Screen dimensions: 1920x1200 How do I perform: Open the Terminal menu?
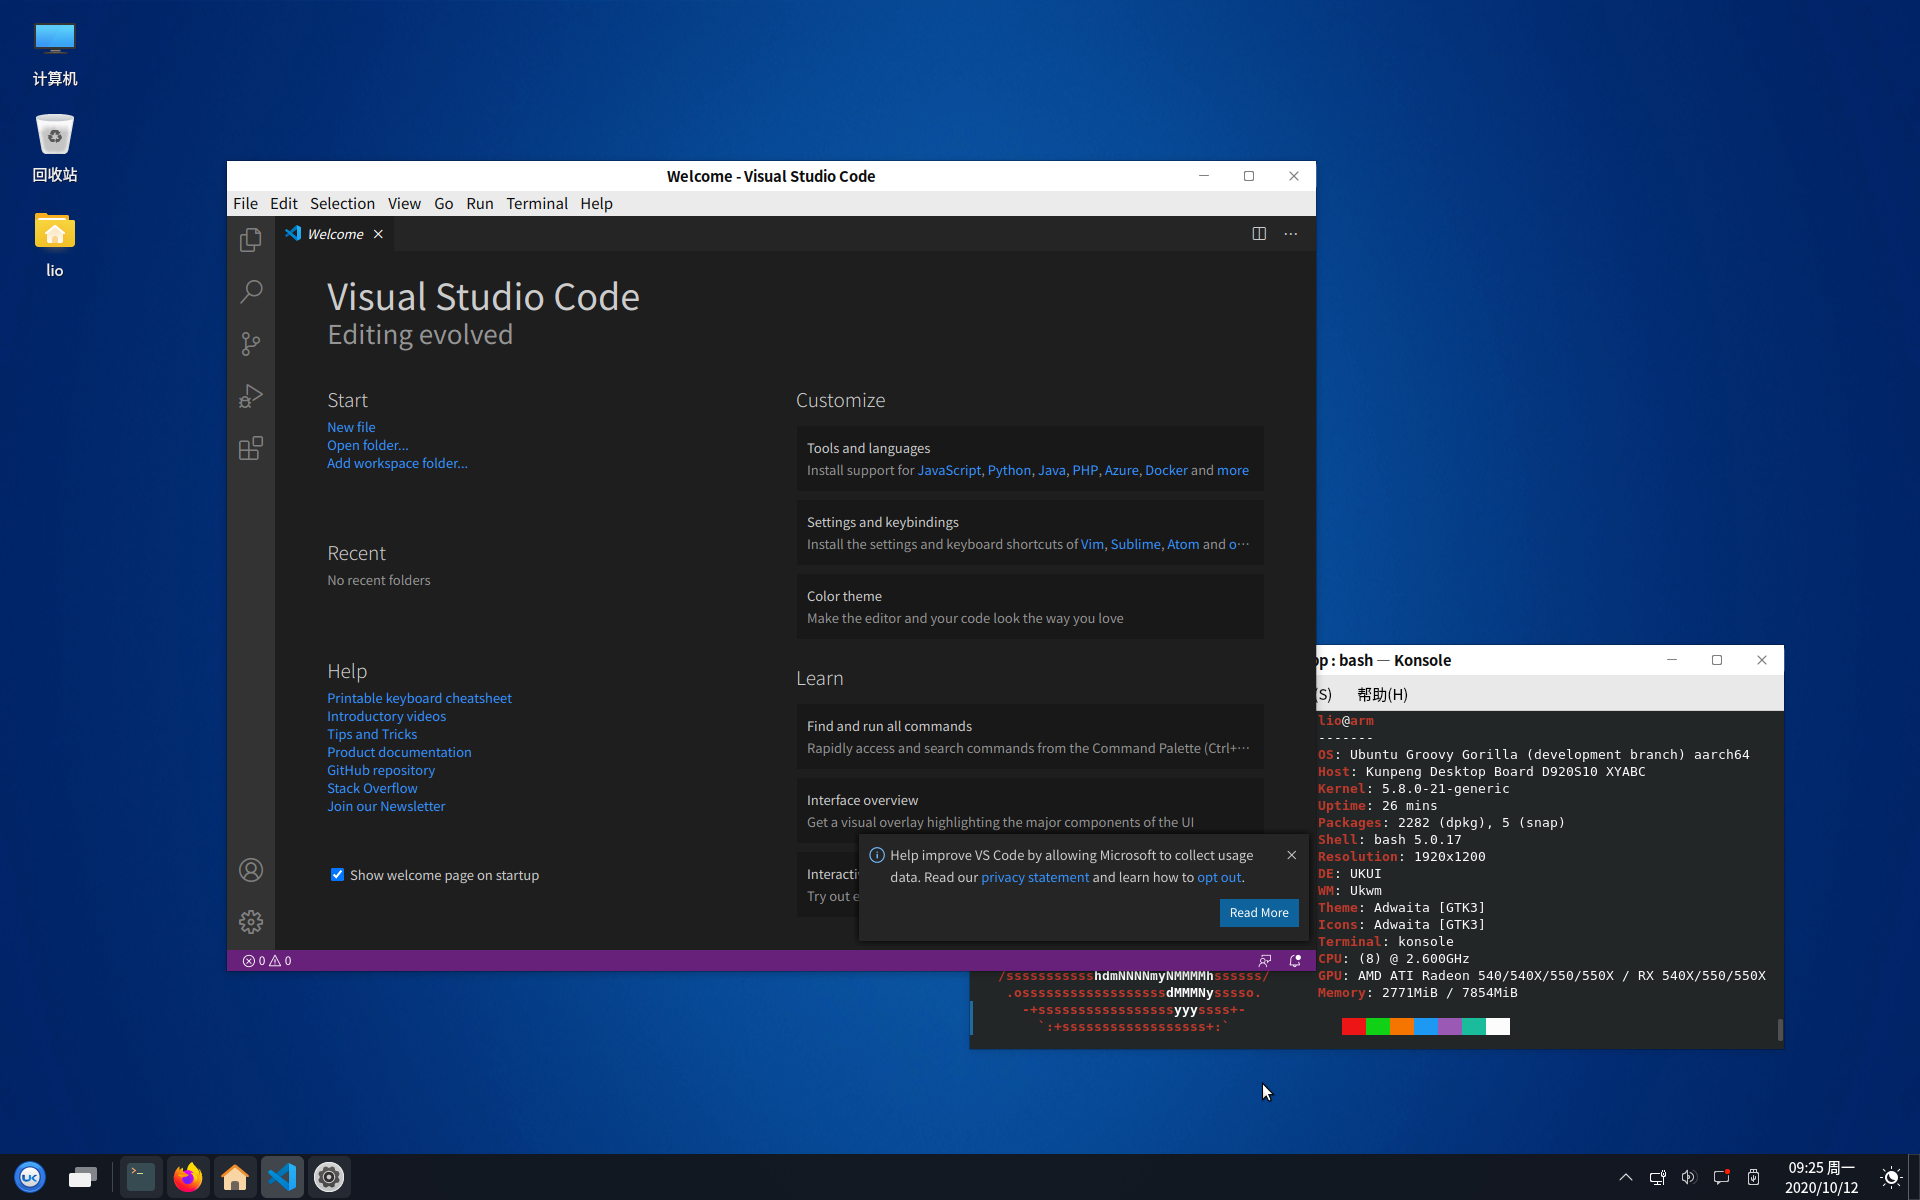(x=537, y=203)
